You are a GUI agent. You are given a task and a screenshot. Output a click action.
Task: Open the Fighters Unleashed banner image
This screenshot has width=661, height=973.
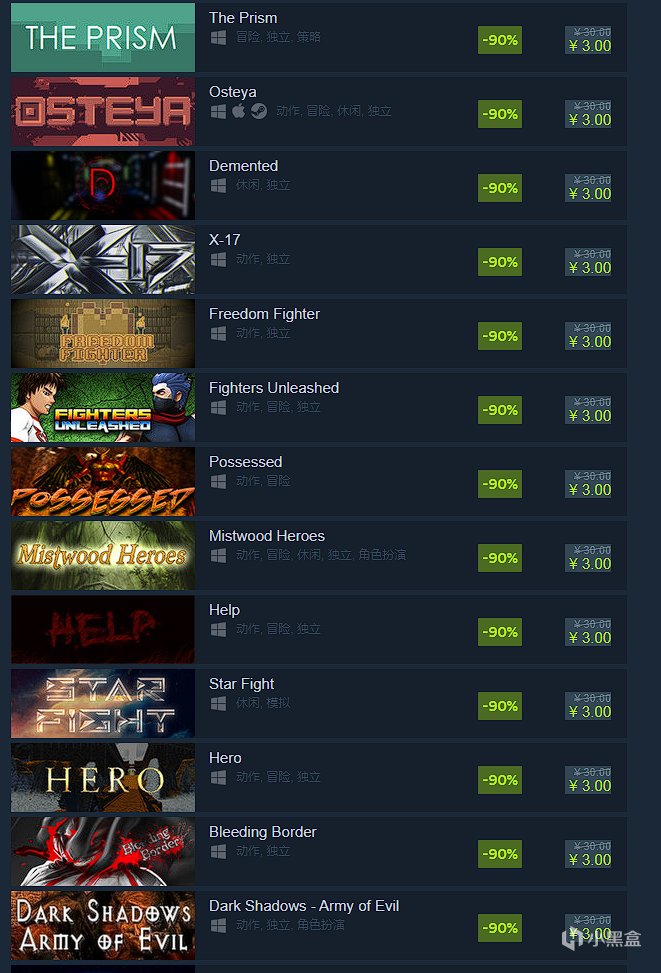point(103,407)
